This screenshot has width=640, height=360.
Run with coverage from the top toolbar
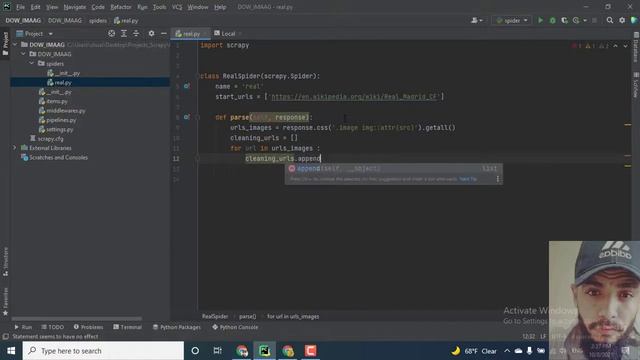(564, 20)
